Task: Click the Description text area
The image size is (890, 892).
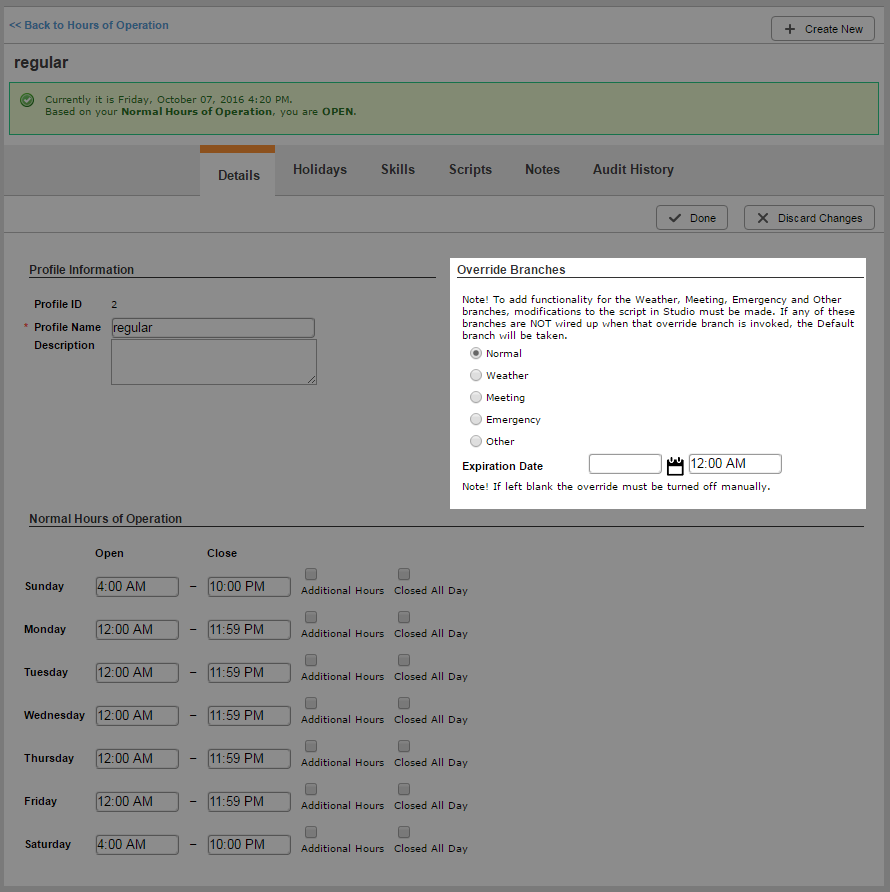Action: pyautogui.click(x=214, y=362)
